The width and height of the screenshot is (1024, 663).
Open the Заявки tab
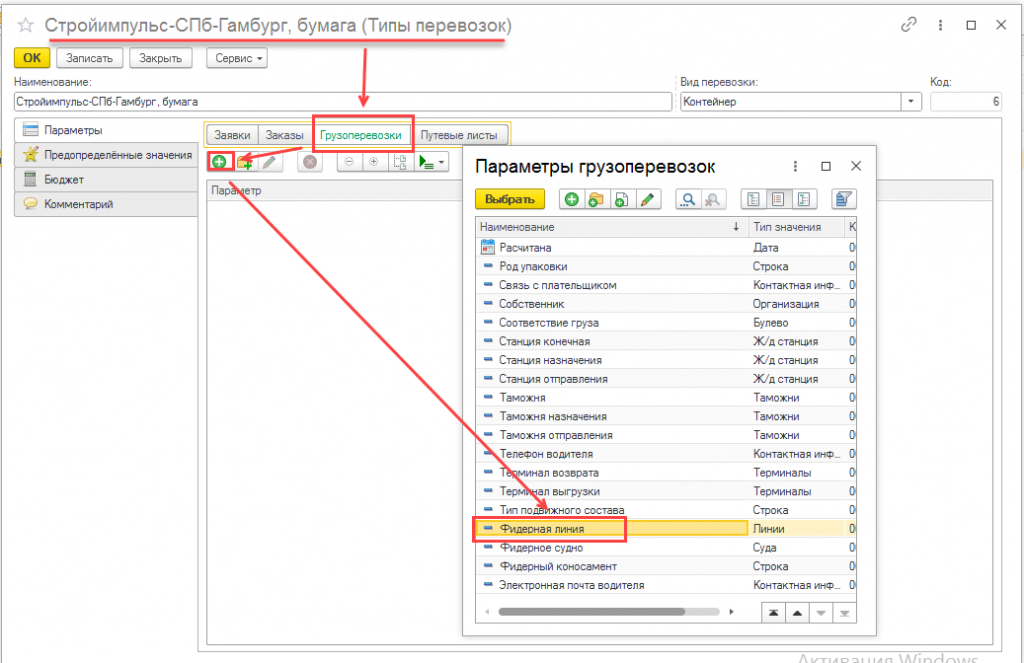pyautogui.click(x=232, y=135)
